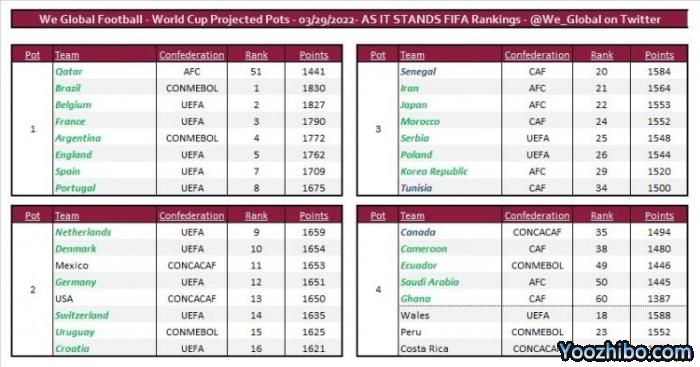The image size is (700, 367).
Task: Select the Korea Republic team cell
Action: [450, 171]
